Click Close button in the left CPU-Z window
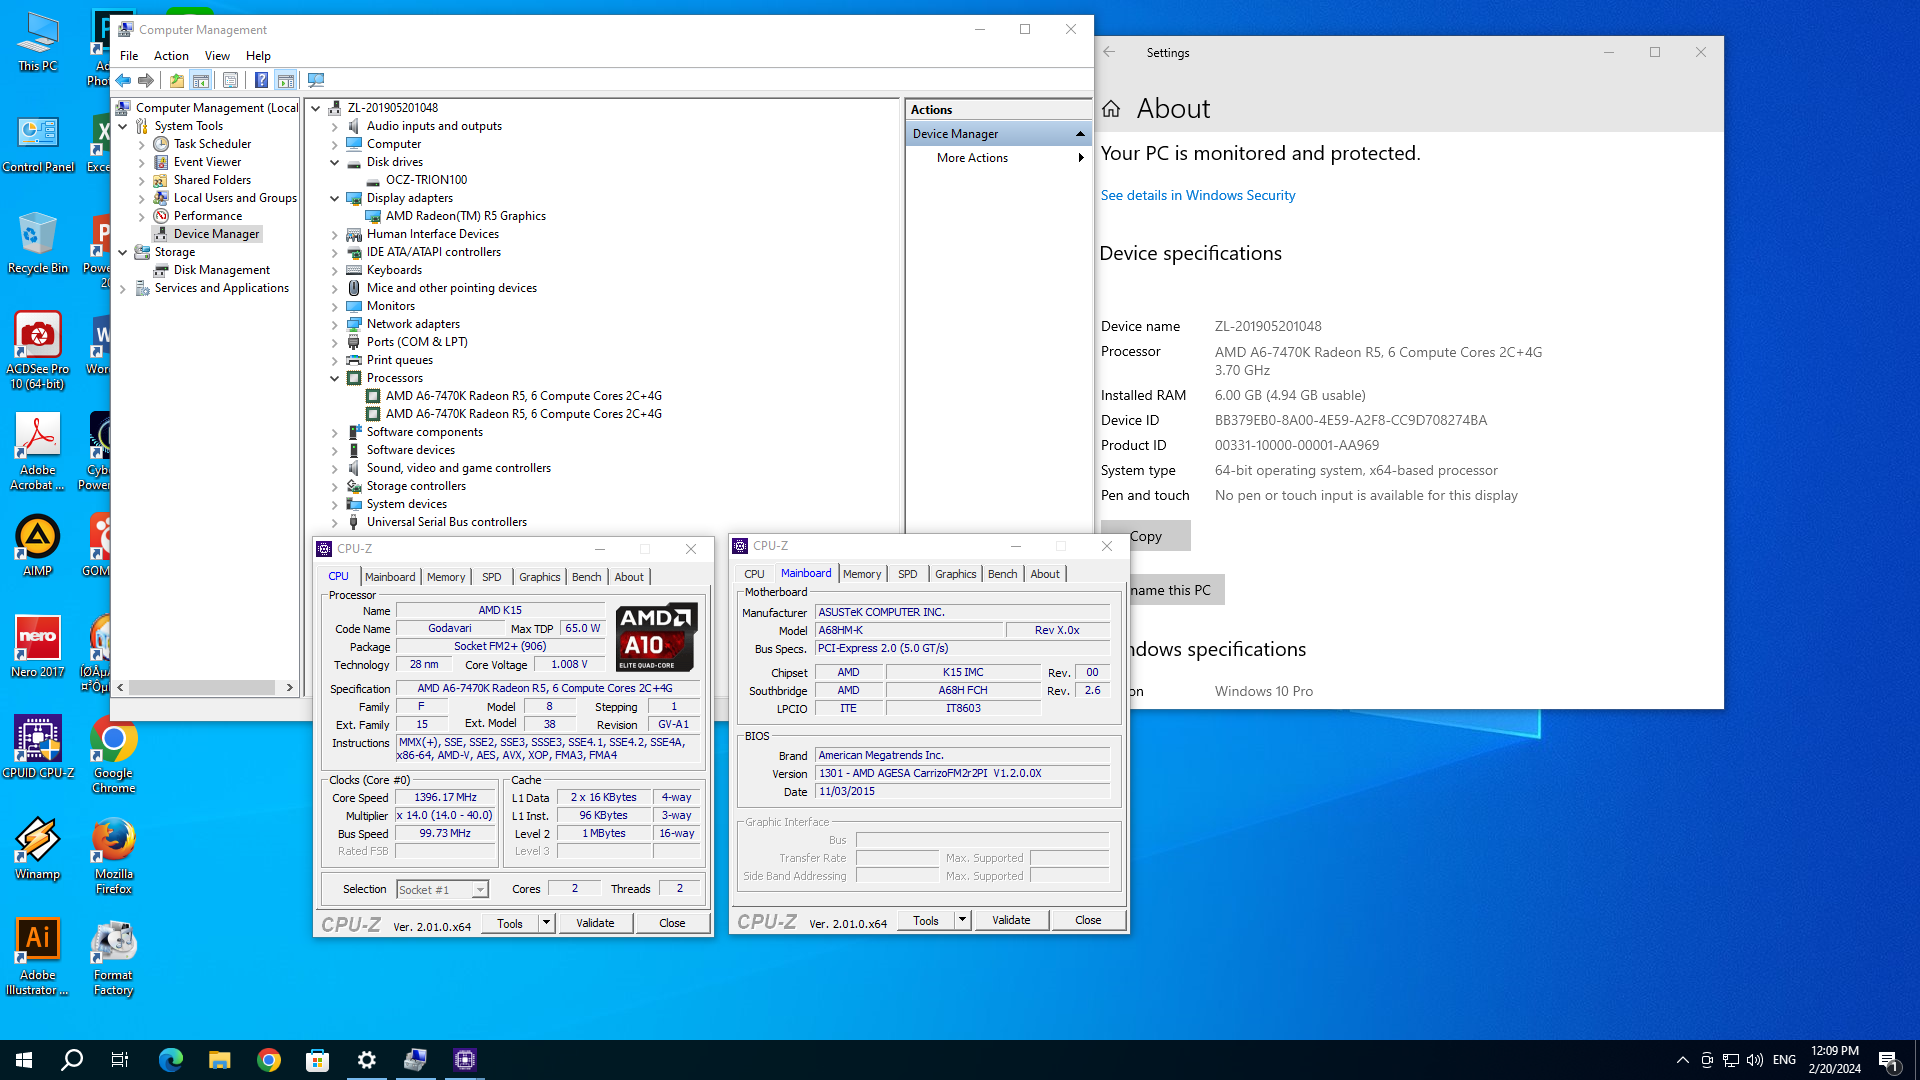This screenshot has width=1920, height=1080. coord(672,923)
